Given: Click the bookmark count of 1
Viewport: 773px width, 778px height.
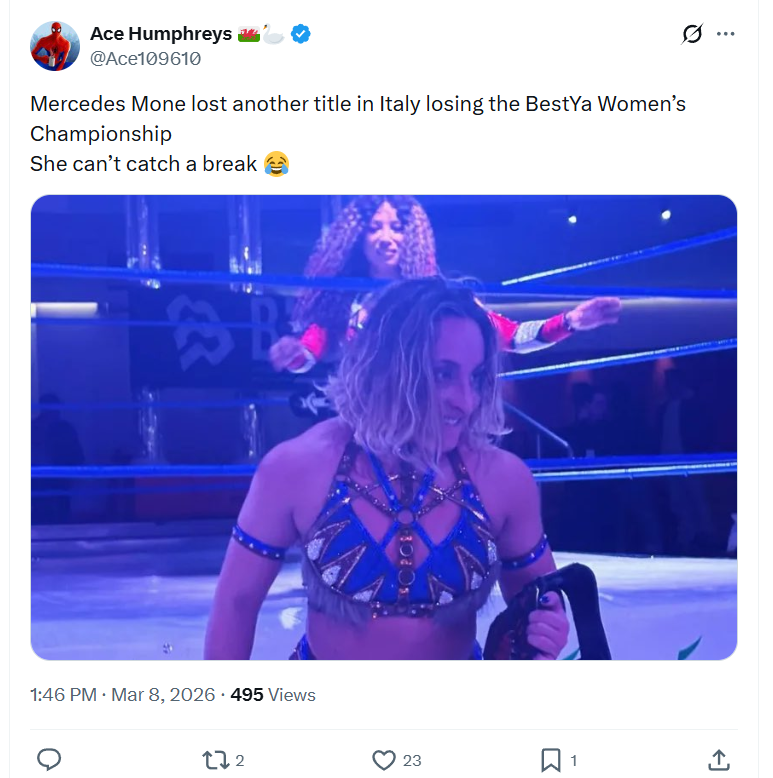Looking at the screenshot, I should [574, 761].
